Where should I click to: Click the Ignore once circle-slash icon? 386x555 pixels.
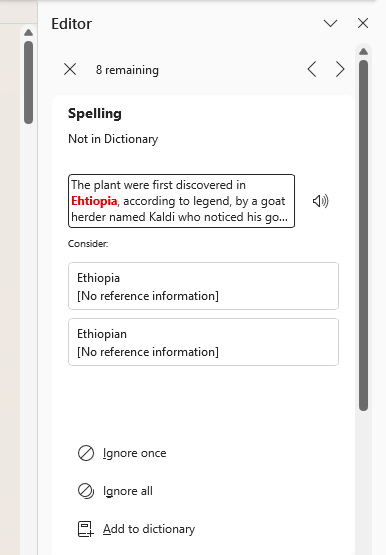coord(86,453)
